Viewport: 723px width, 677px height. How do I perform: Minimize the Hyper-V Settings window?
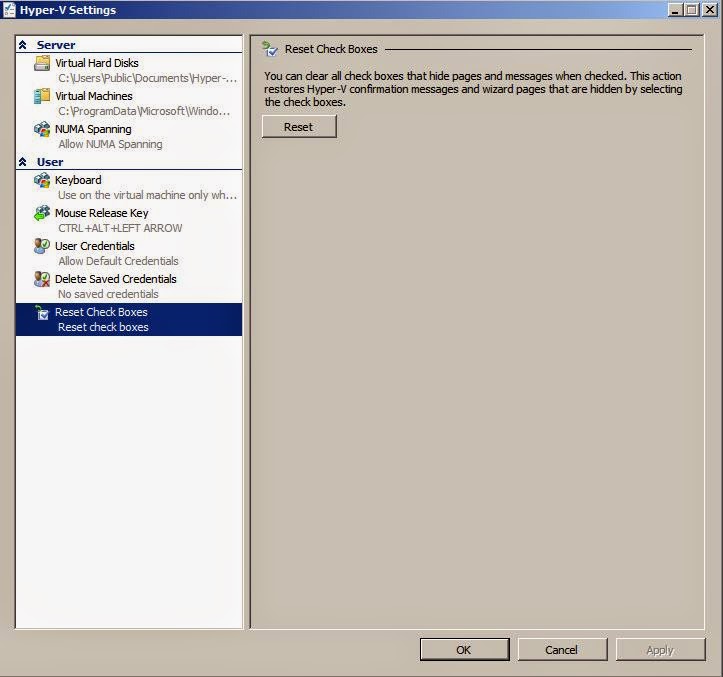click(675, 10)
